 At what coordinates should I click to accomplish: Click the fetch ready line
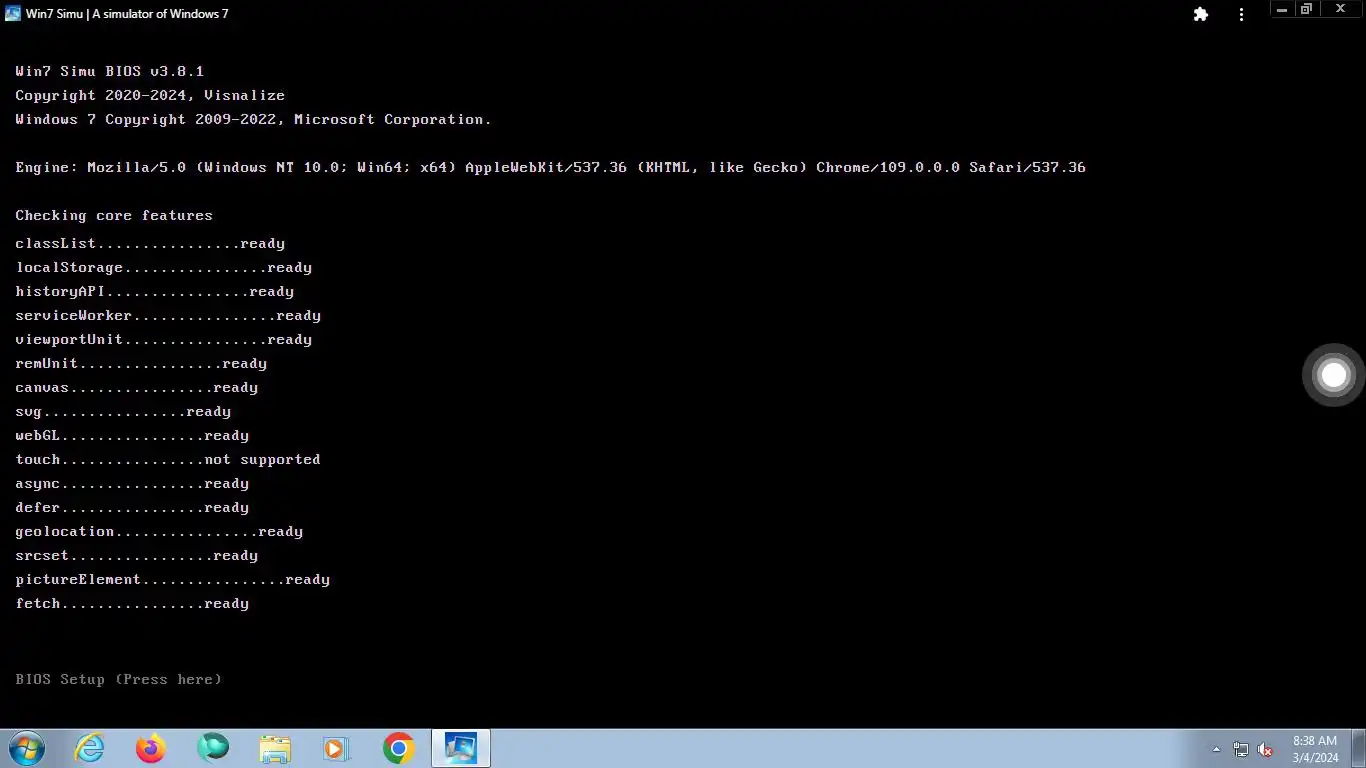132,603
